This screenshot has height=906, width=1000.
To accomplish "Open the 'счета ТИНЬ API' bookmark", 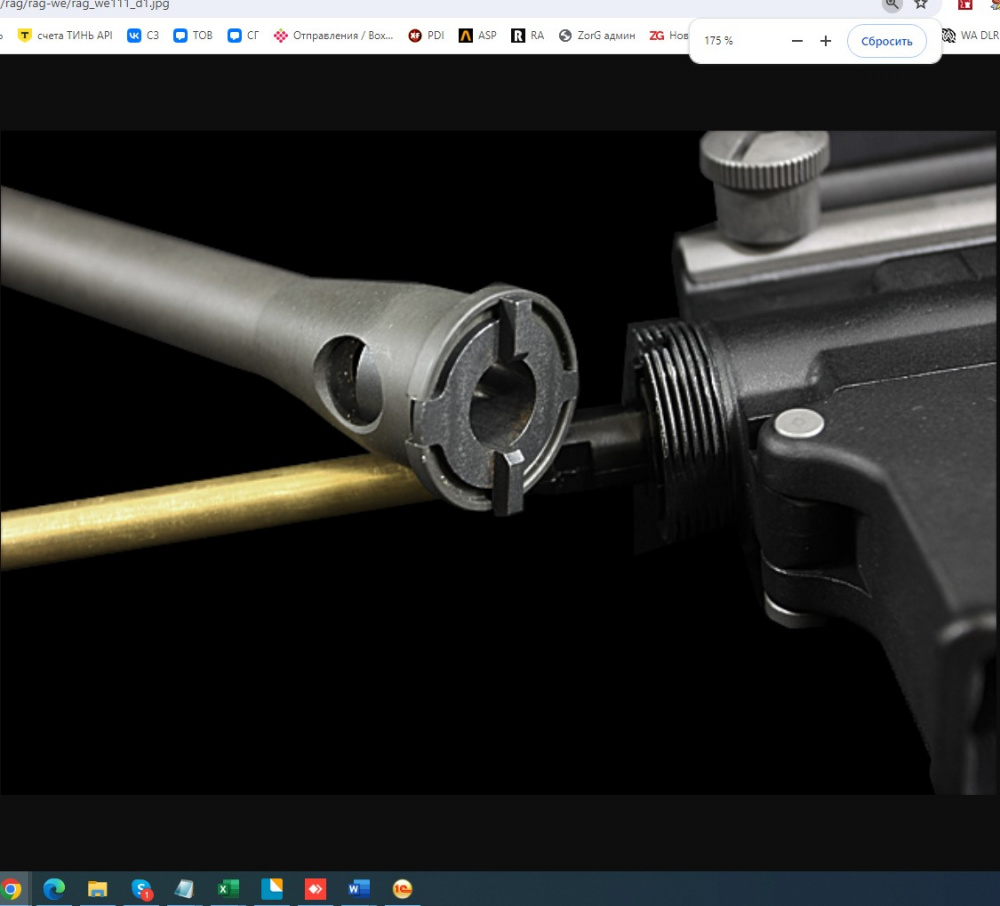I will pyautogui.click(x=65, y=35).
